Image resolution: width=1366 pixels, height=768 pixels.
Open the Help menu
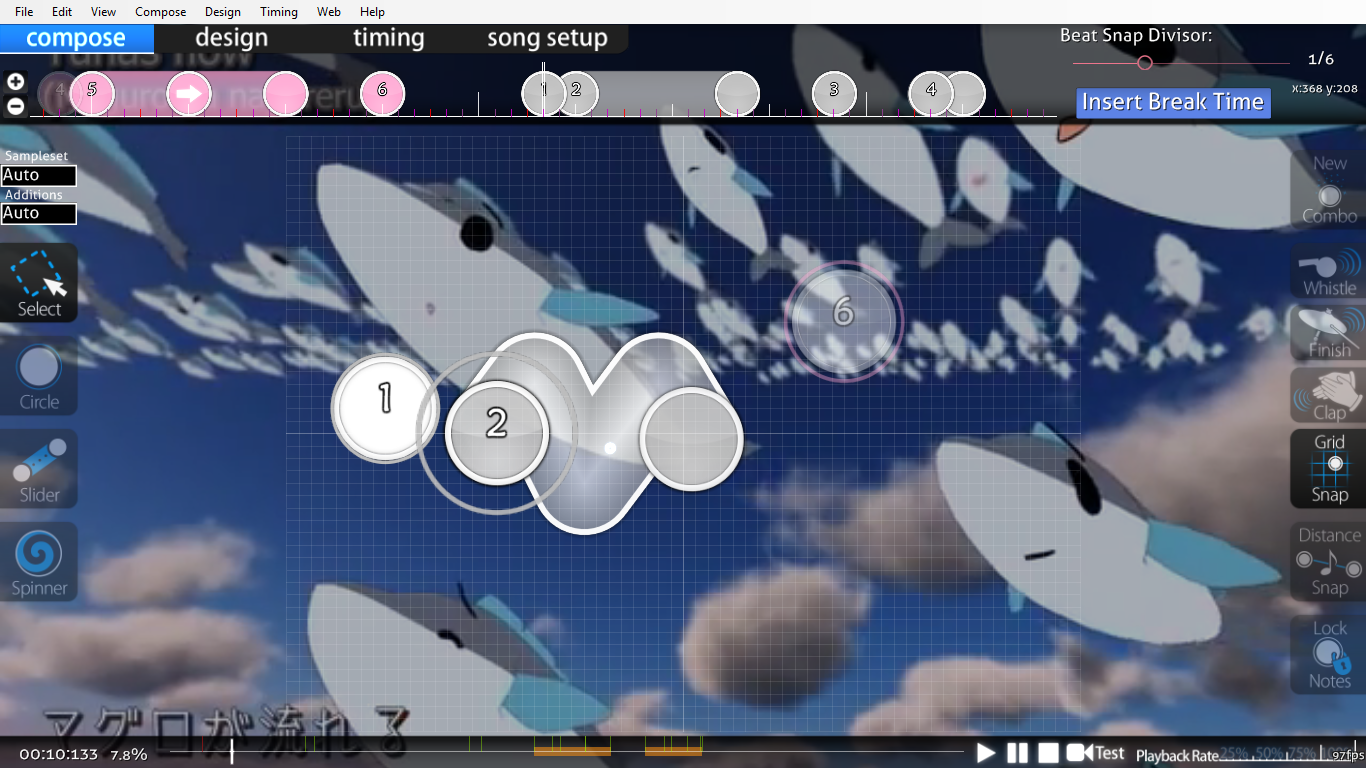coord(372,12)
